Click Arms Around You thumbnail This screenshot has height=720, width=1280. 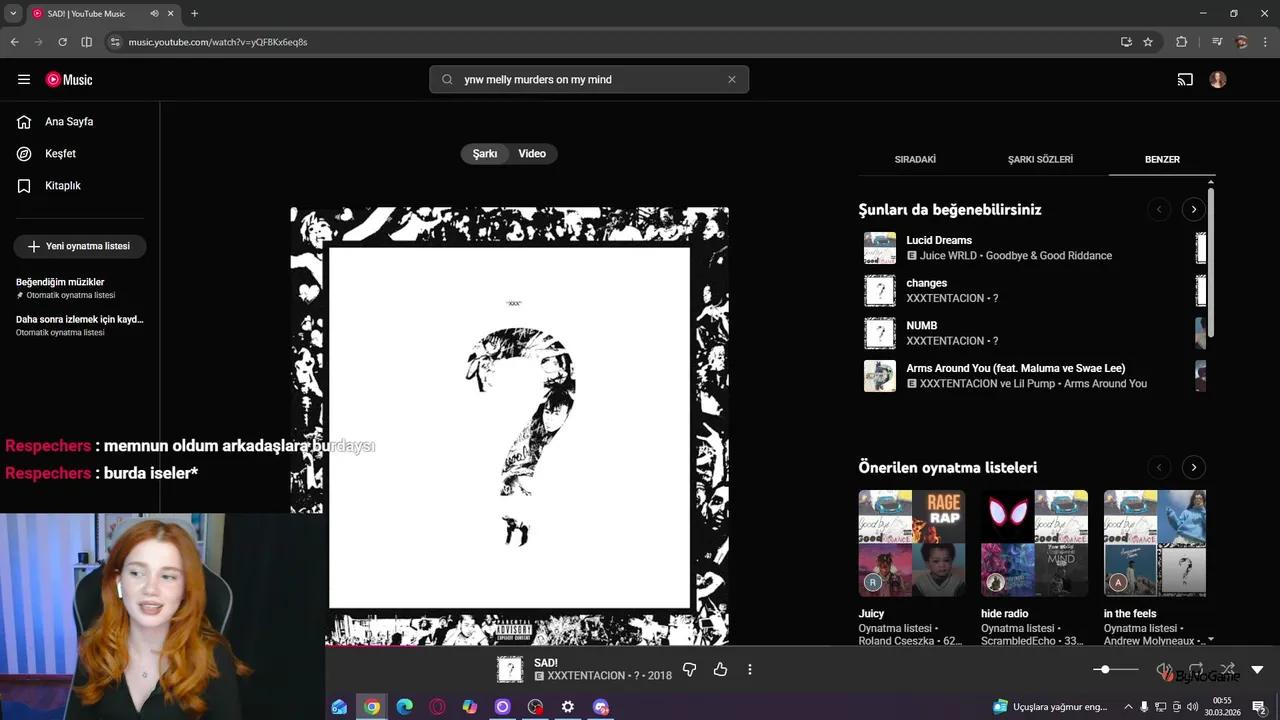point(880,376)
